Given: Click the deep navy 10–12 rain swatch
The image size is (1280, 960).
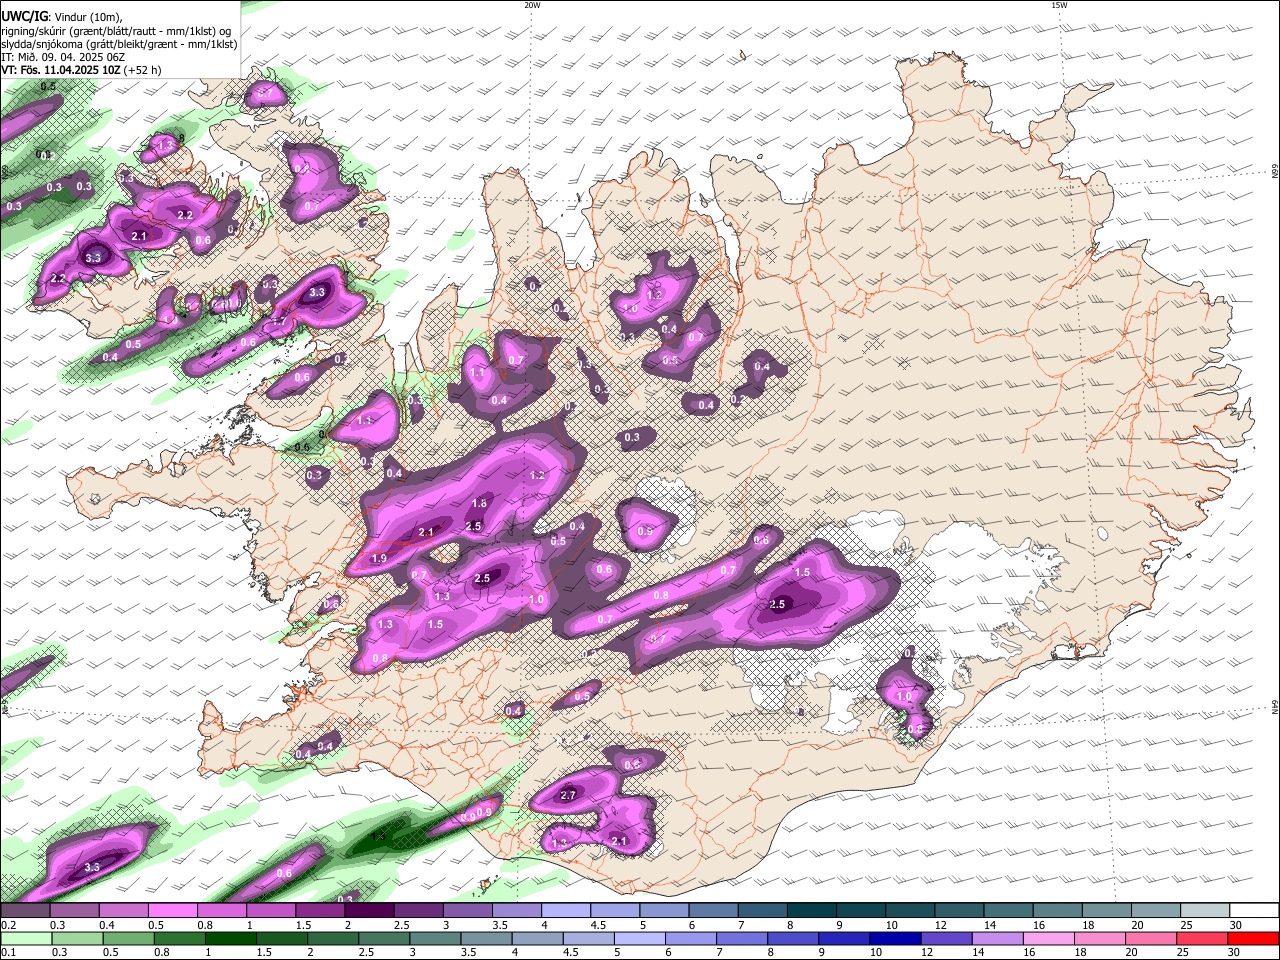Looking at the screenshot, I should 896,939.
